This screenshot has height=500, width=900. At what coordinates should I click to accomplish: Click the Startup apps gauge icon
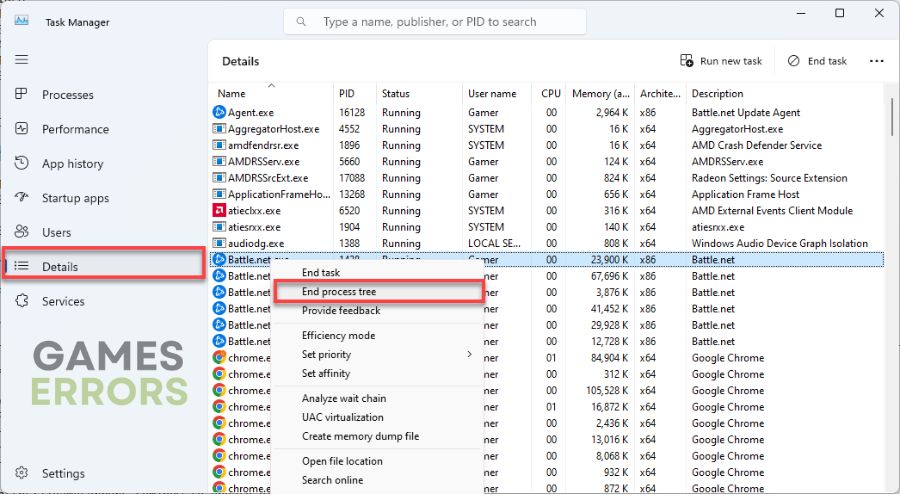click(21, 197)
